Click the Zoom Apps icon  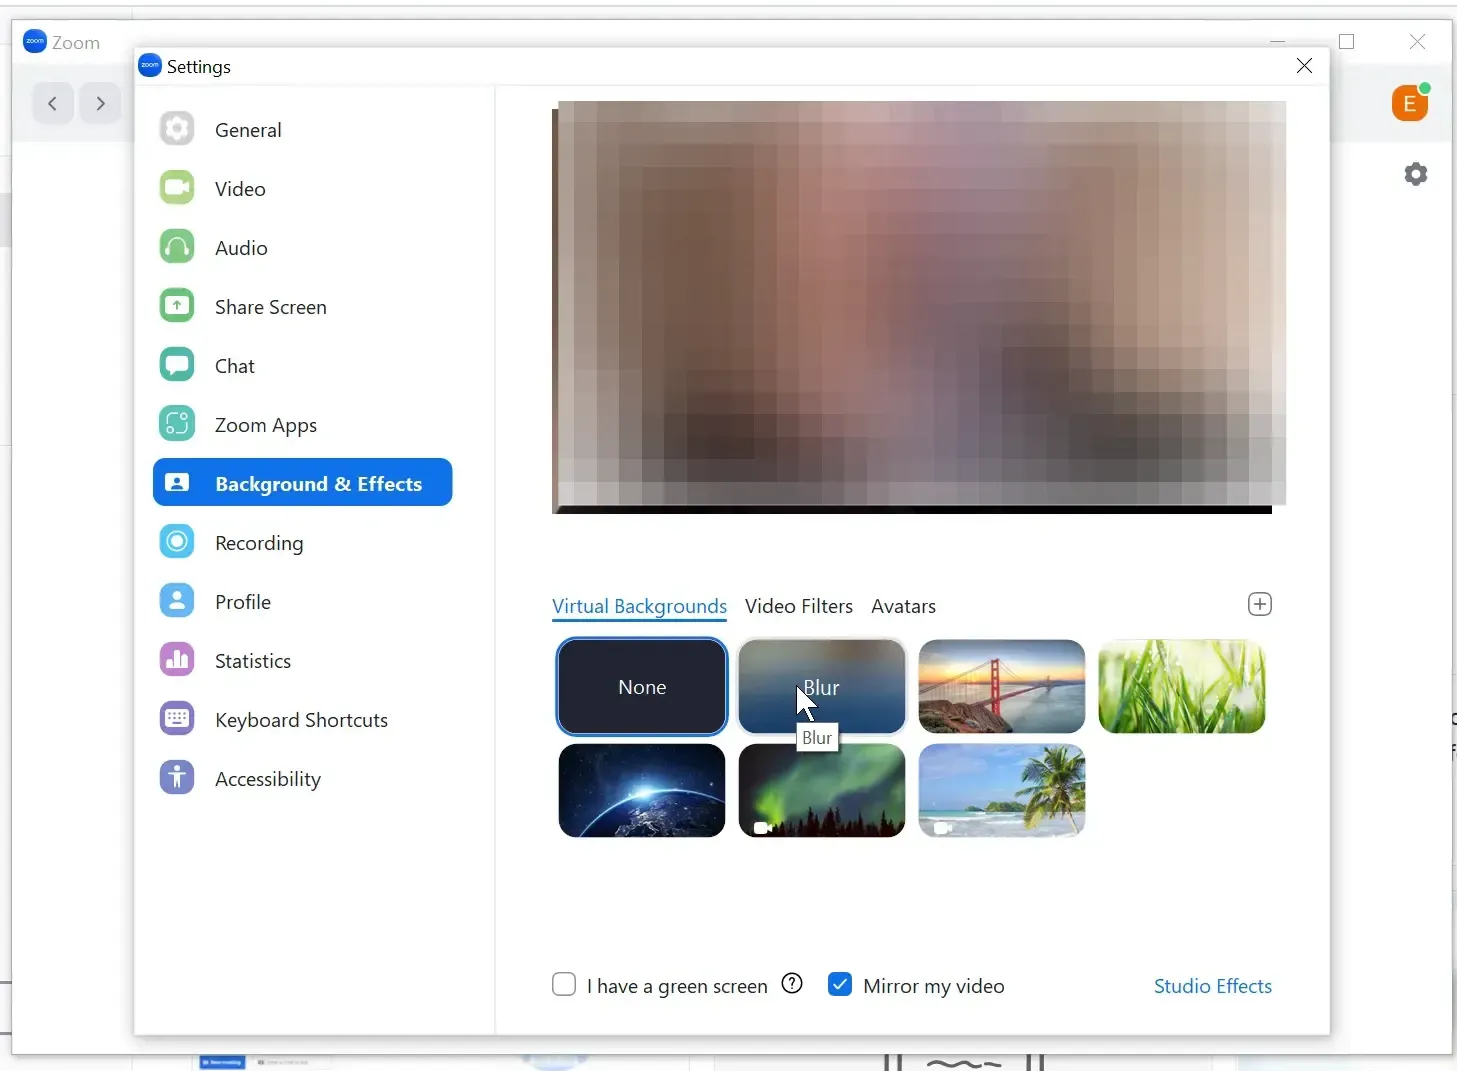[177, 424]
